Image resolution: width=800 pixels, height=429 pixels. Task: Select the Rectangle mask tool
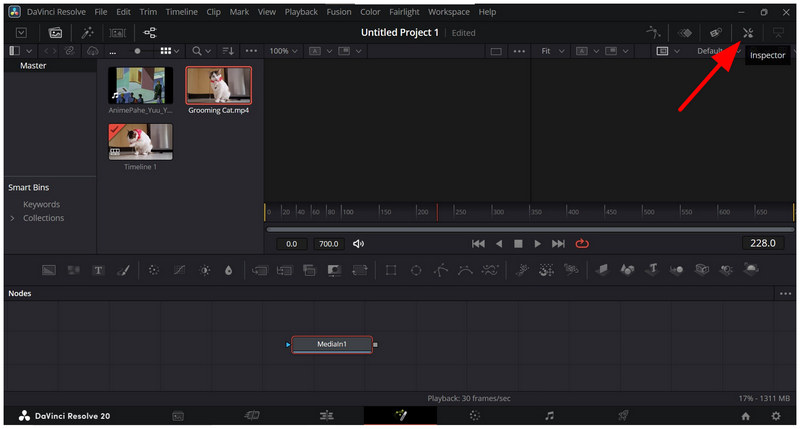click(x=391, y=270)
